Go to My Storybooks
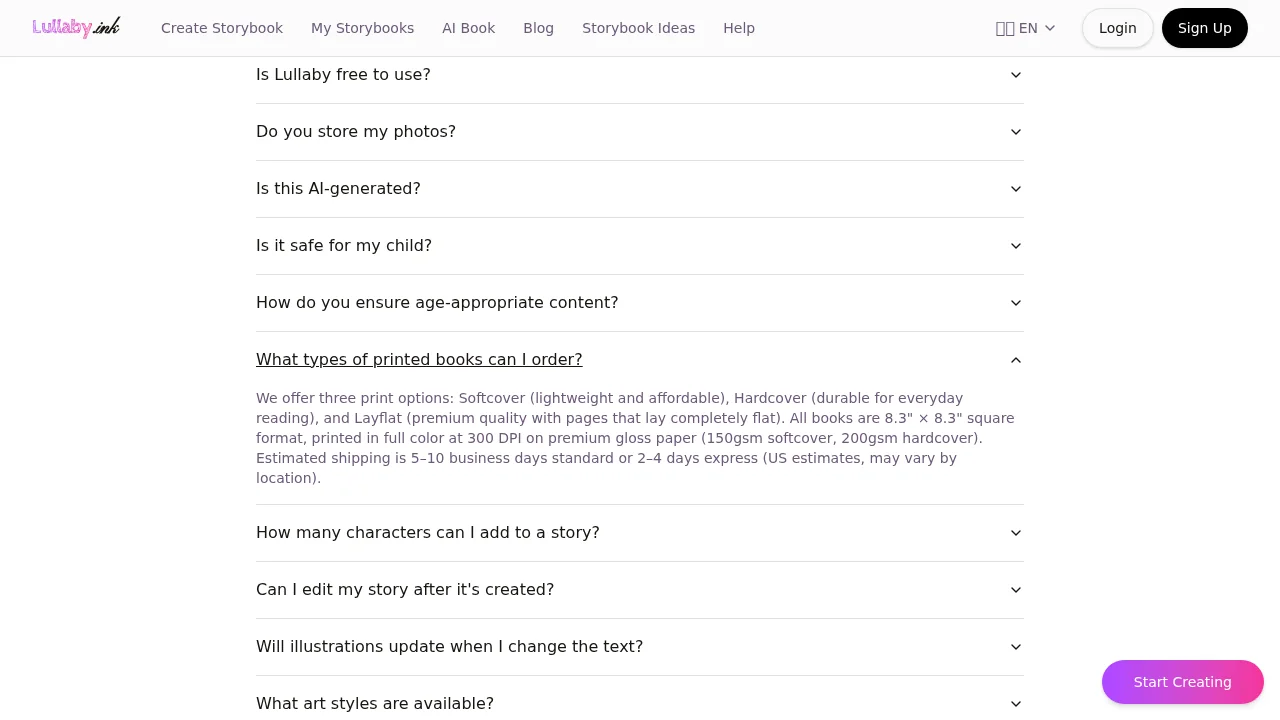Viewport: 1280px width, 720px height. (x=362, y=28)
